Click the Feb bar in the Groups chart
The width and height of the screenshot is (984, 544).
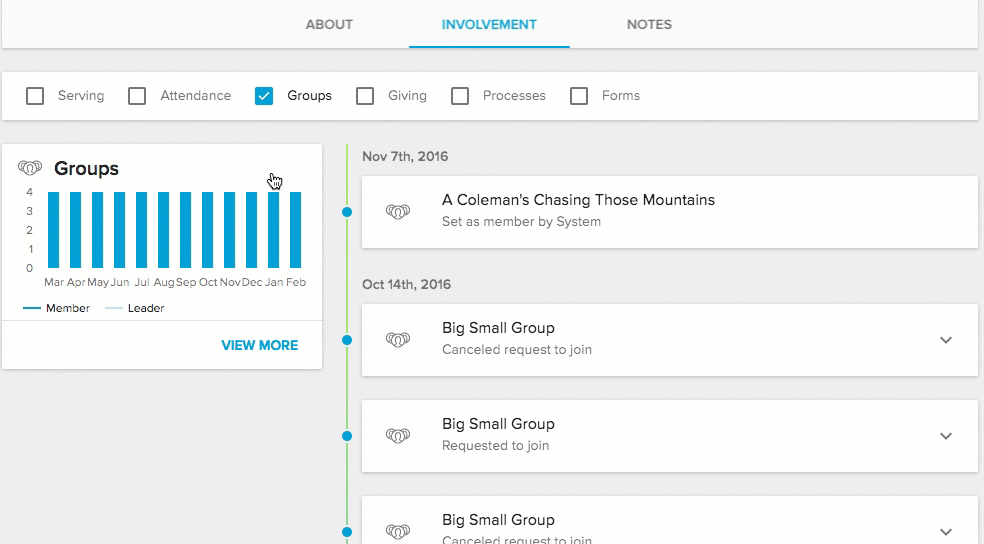[x=296, y=230]
